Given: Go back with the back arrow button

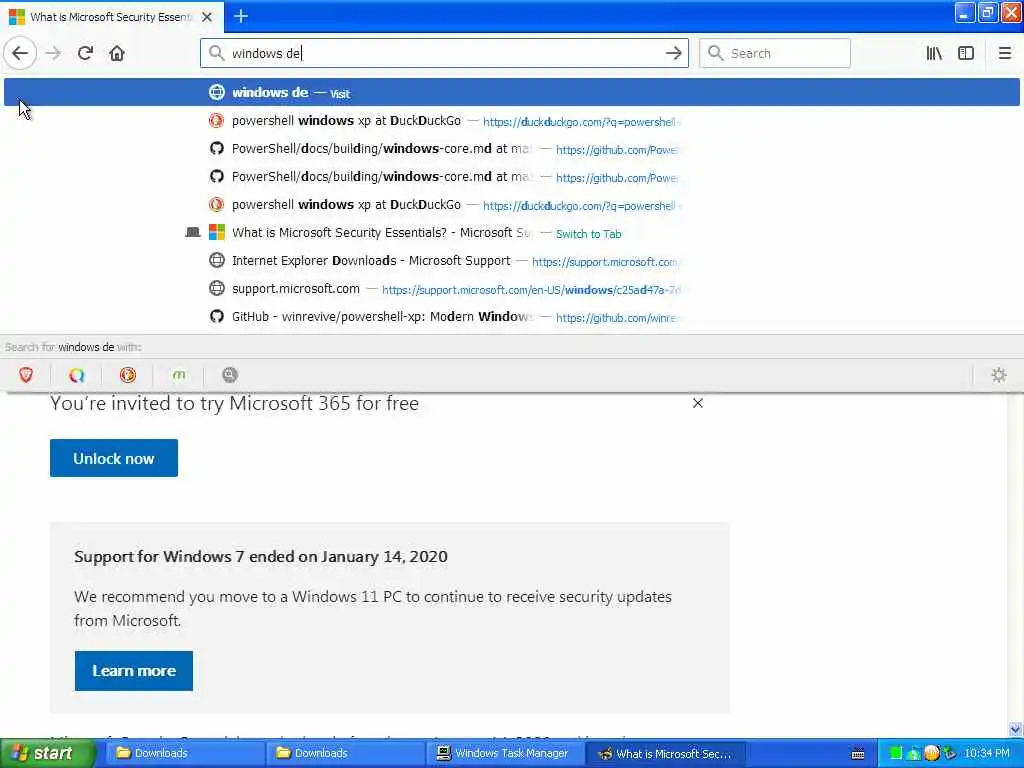Looking at the screenshot, I should tap(20, 54).
